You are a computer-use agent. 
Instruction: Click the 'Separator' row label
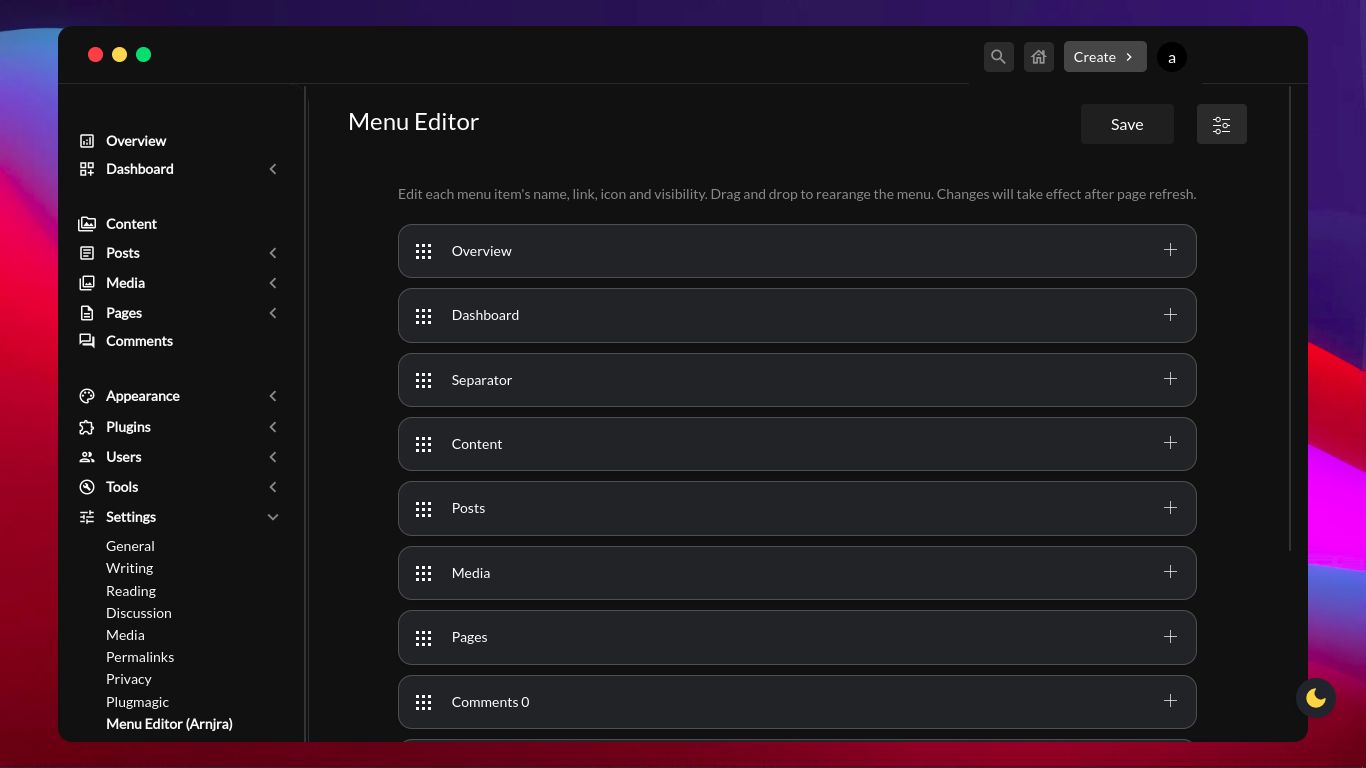[x=482, y=380]
